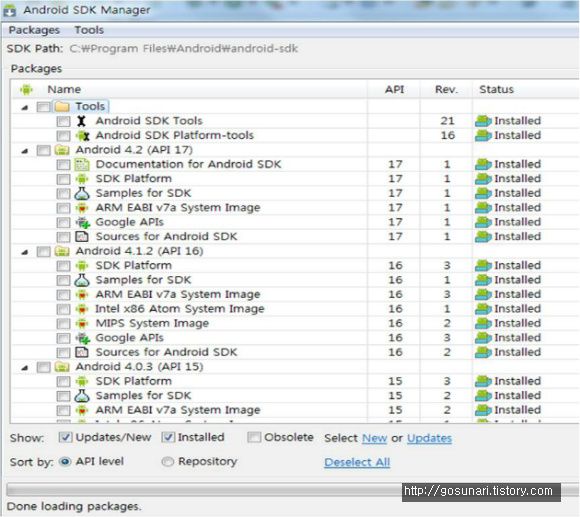Click the Updates link

429,438
